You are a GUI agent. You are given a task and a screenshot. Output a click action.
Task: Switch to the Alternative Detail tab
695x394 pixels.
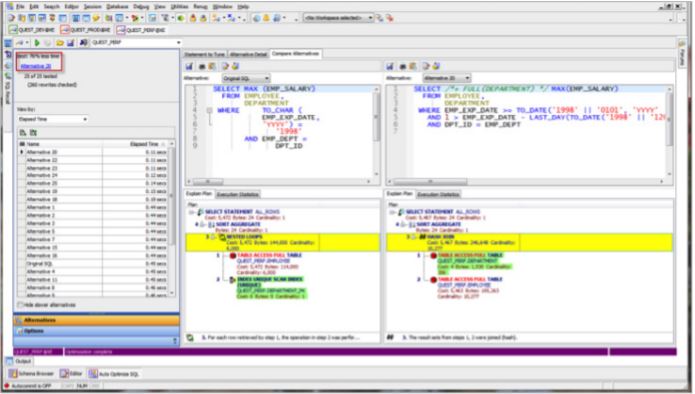248,54
